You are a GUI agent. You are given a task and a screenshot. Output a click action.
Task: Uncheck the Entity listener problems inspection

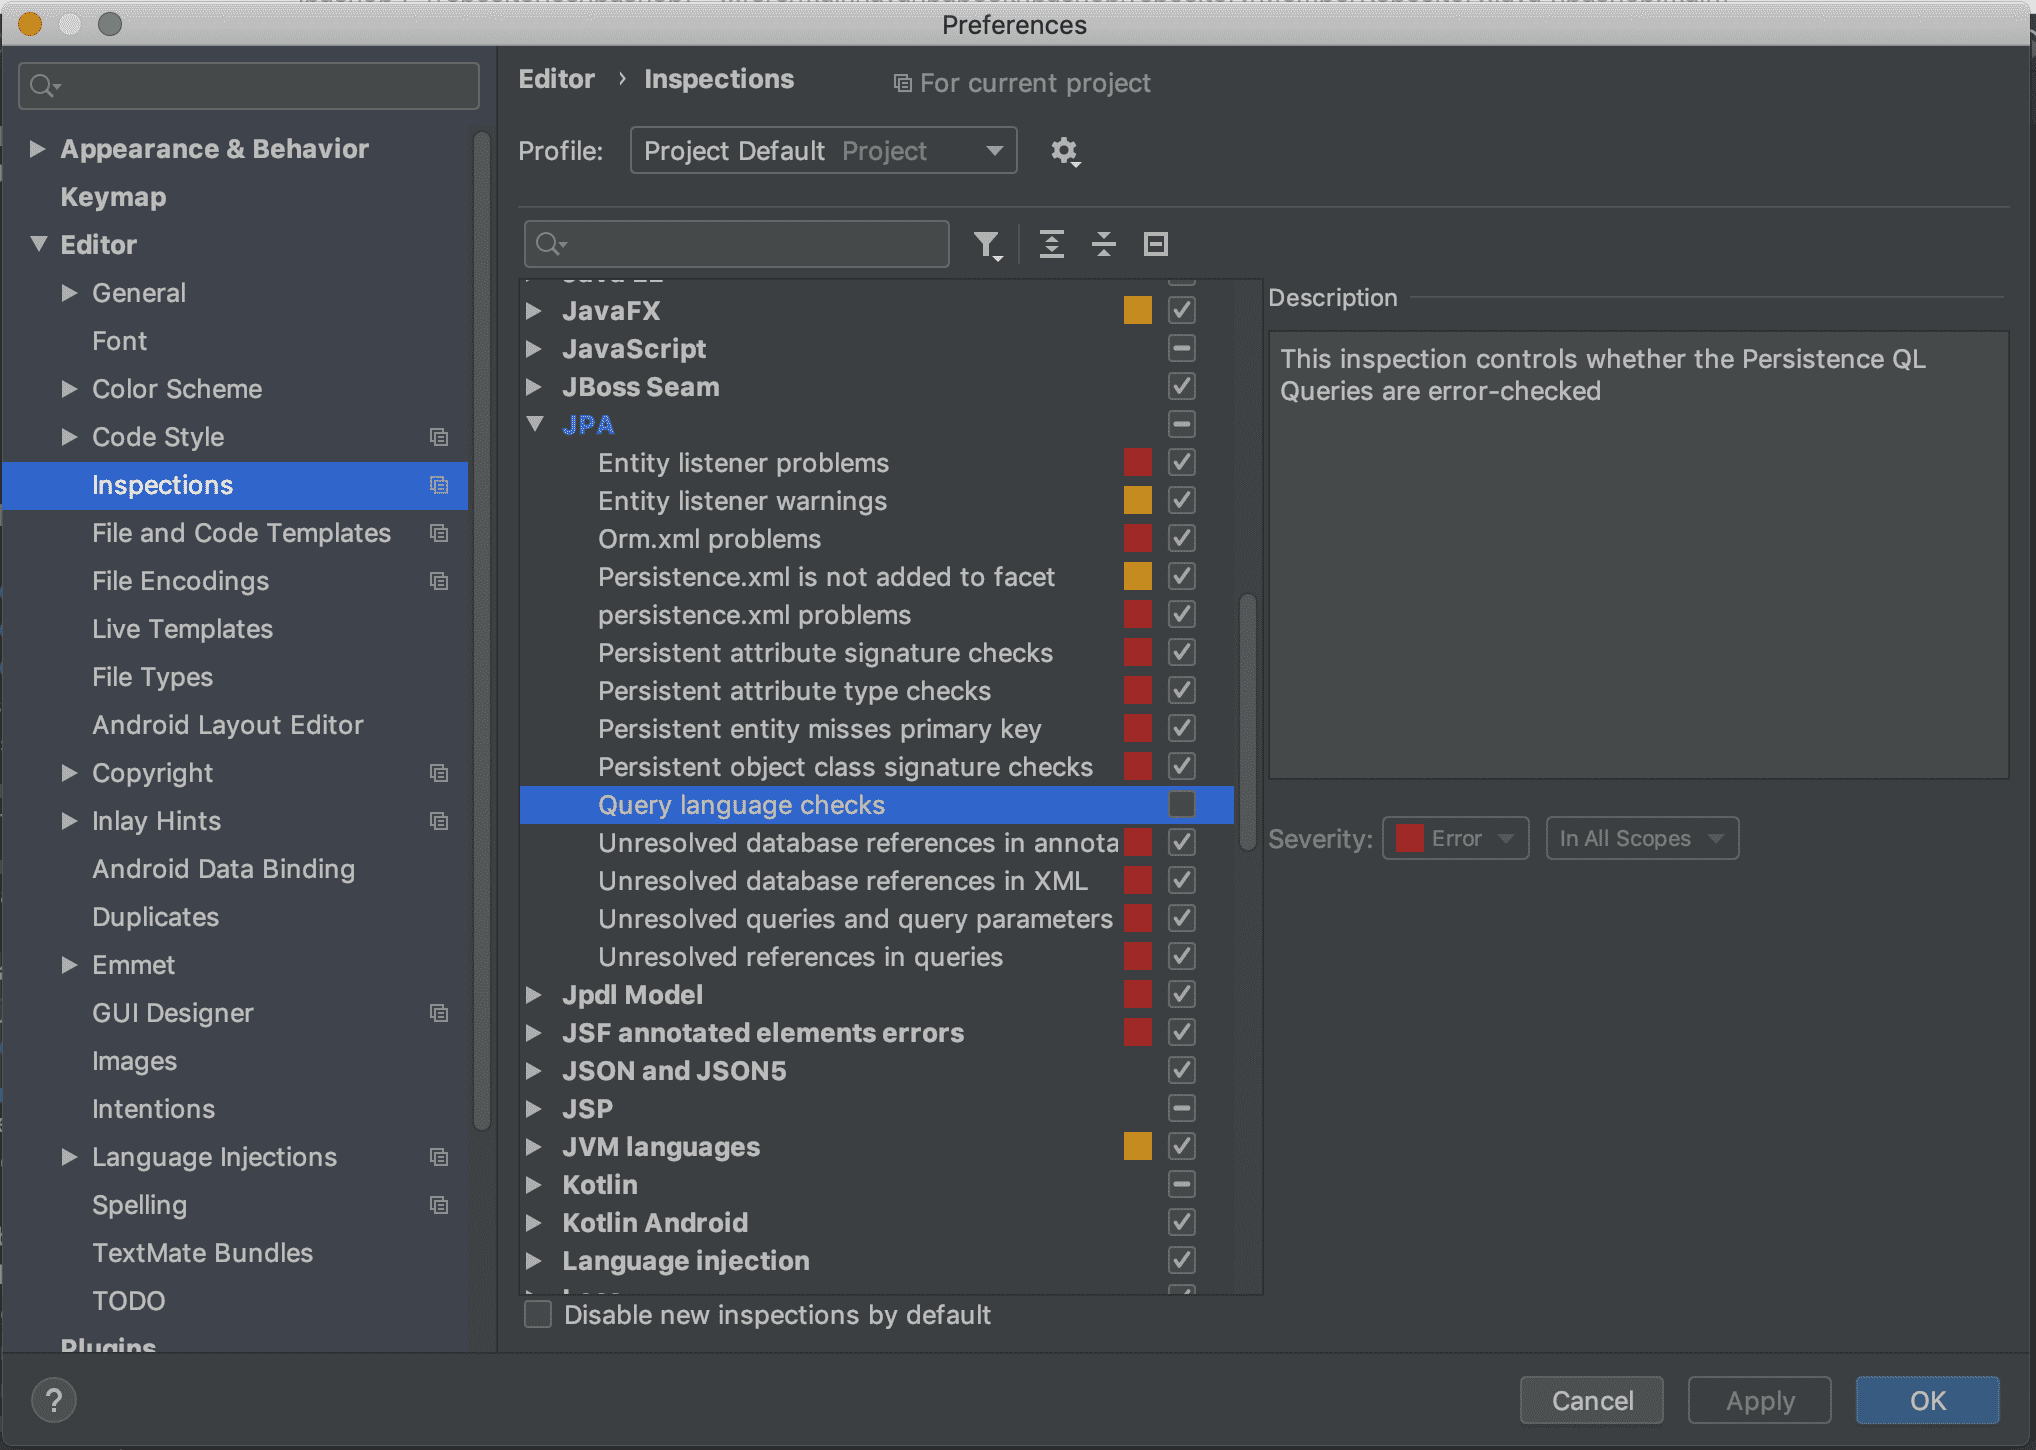pyautogui.click(x=1181, y=463)
